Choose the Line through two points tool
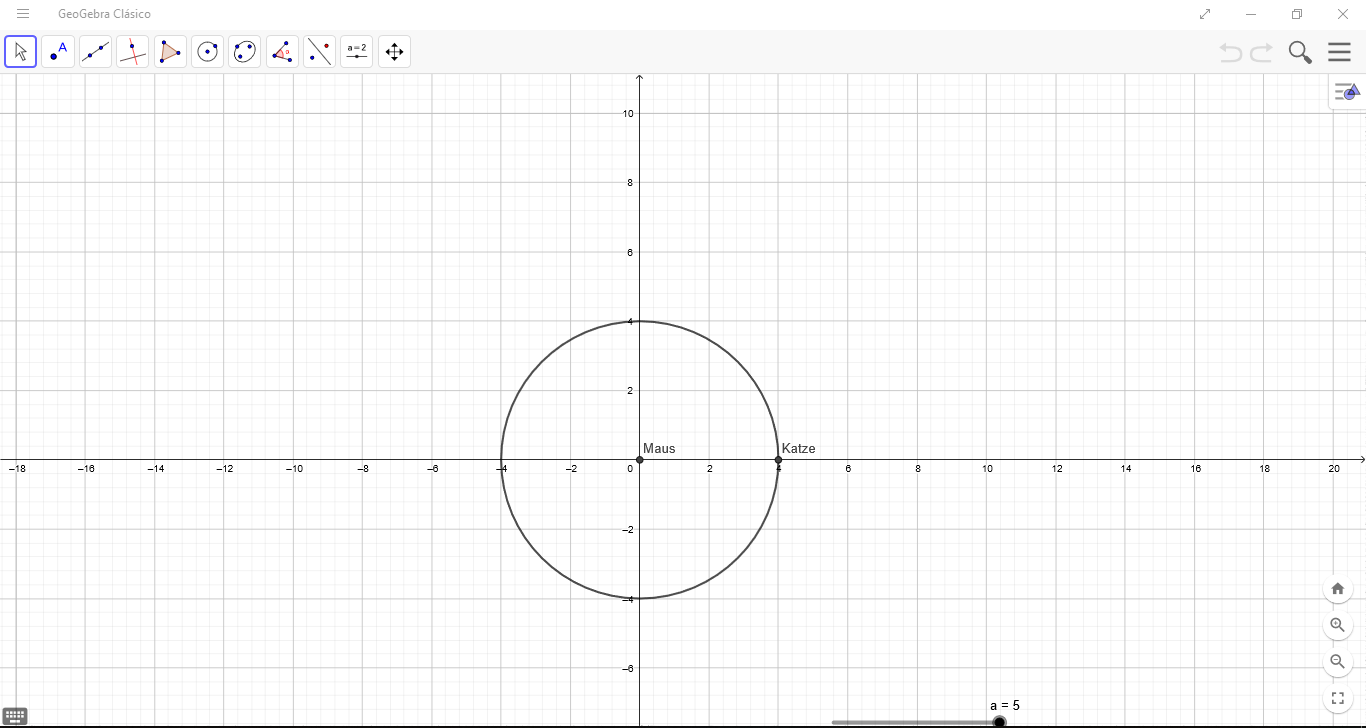The height and width of the screenshot is (728, 1366). coord(95,52)
